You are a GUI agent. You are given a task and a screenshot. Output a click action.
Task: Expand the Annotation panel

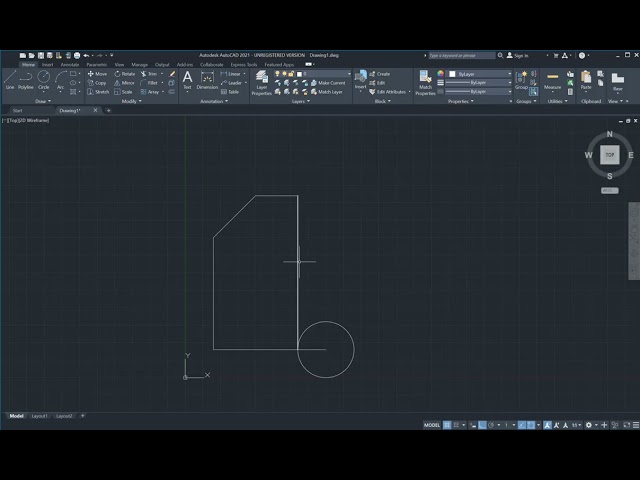click(x=214, y=101)
